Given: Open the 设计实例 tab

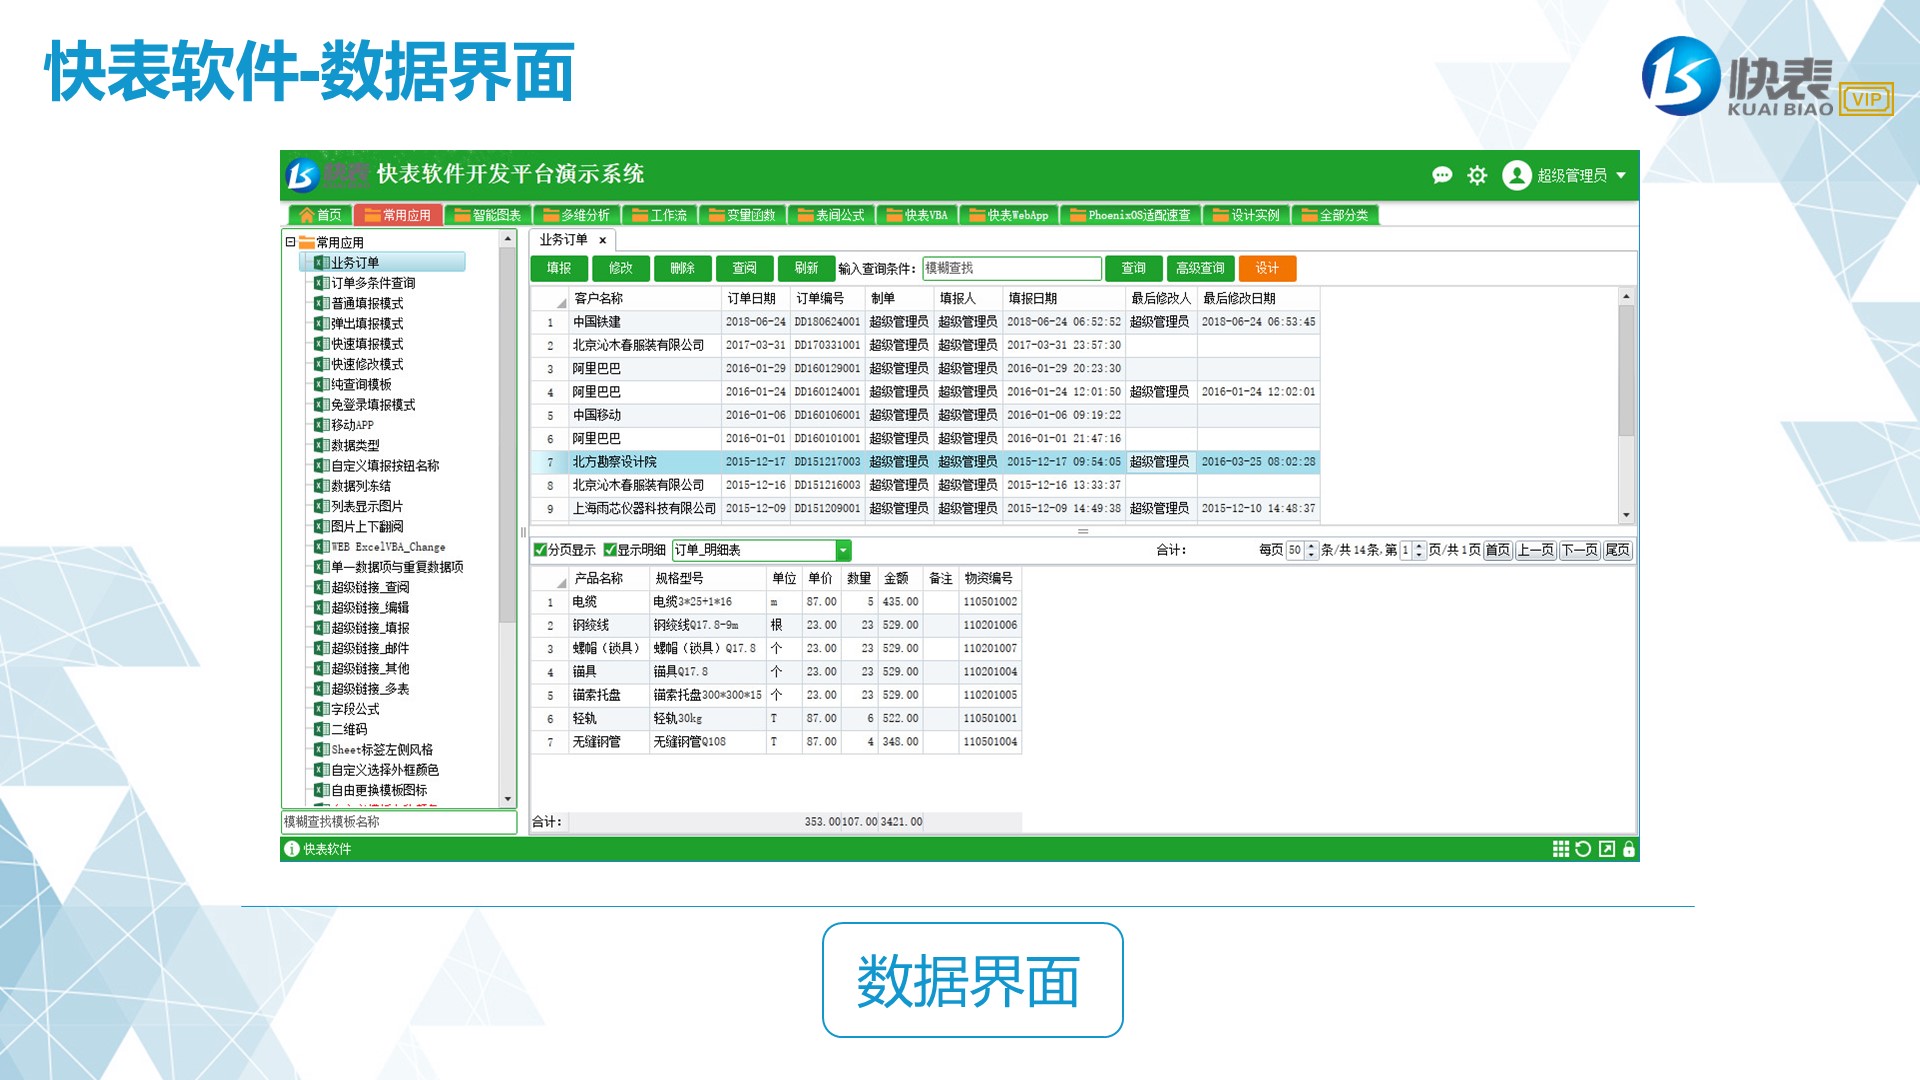Looking at the screenshot, I should click(x=1246, y=215).
